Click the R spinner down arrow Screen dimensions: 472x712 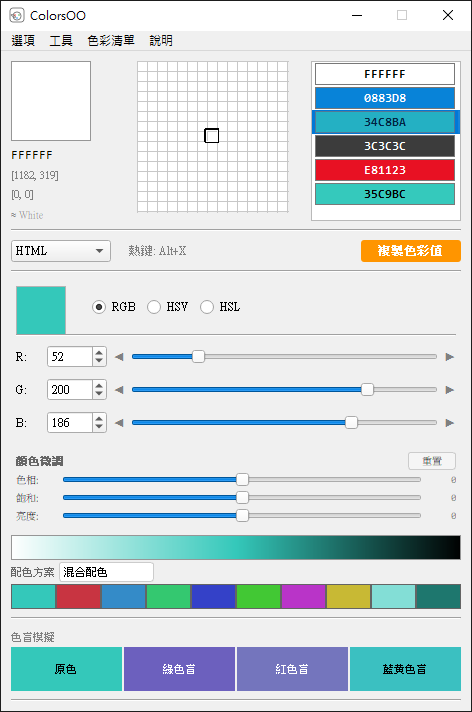point(99,361)
